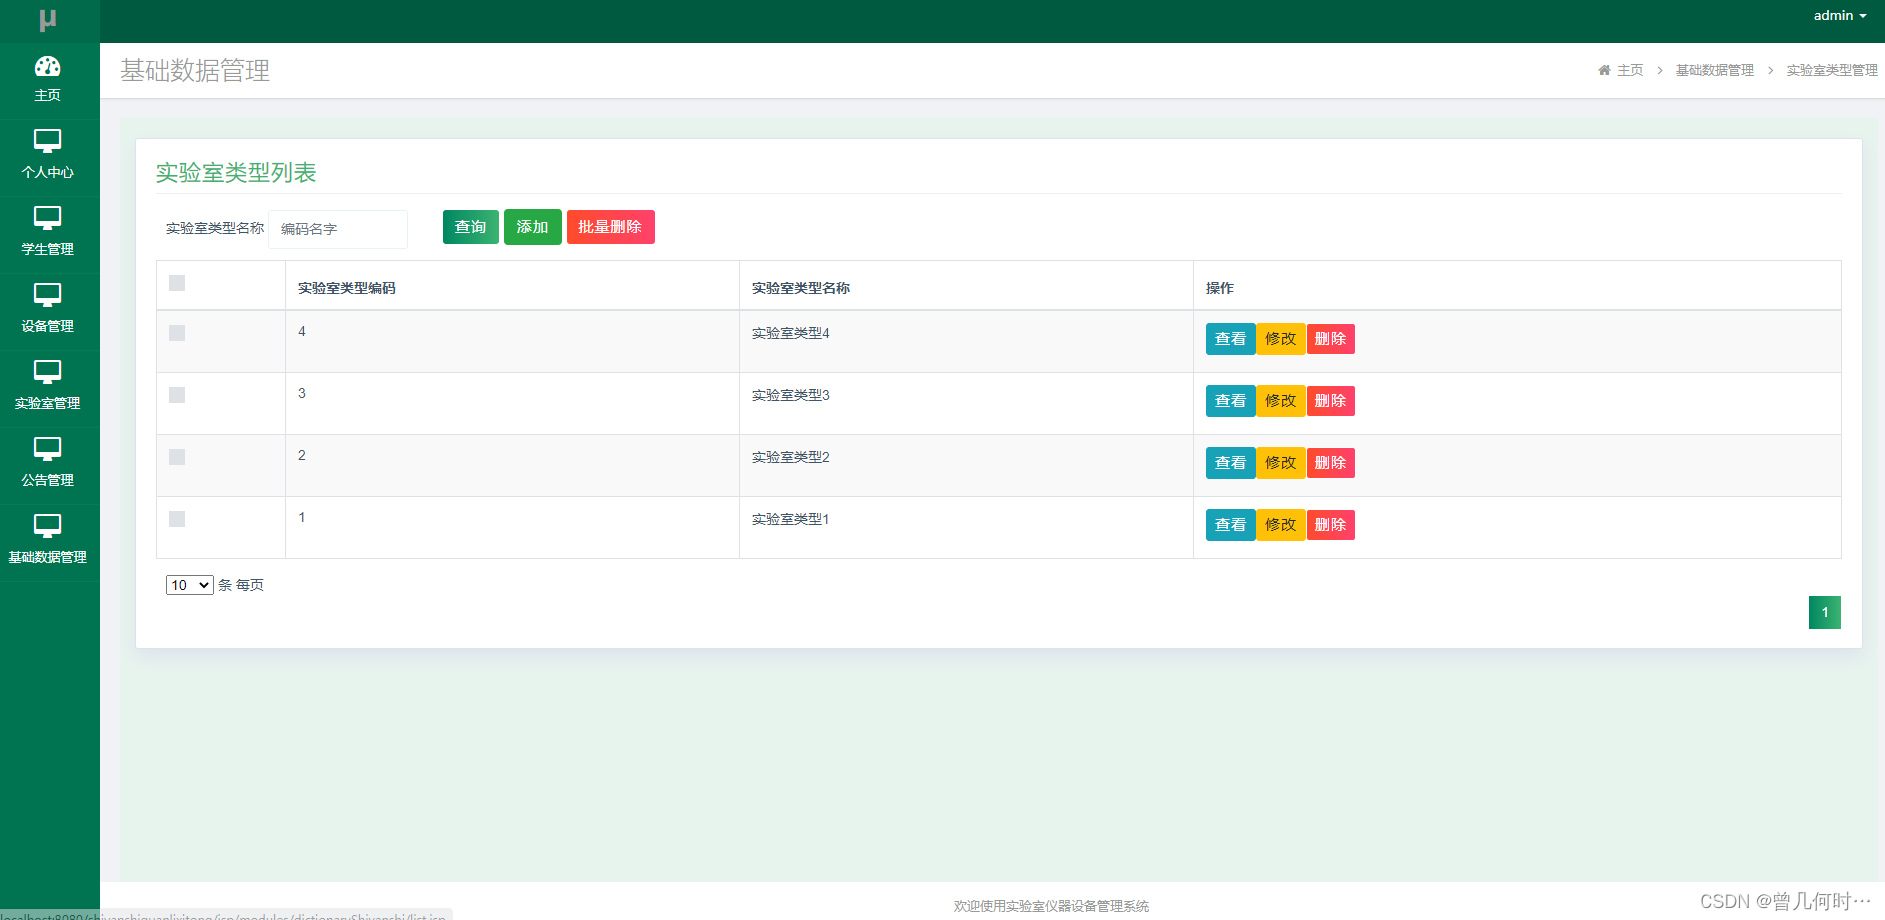The image size is (1885, 920).
Task: Click the logo icon at top-left corner
Action: pyautogui.click(x=48, y=20)
